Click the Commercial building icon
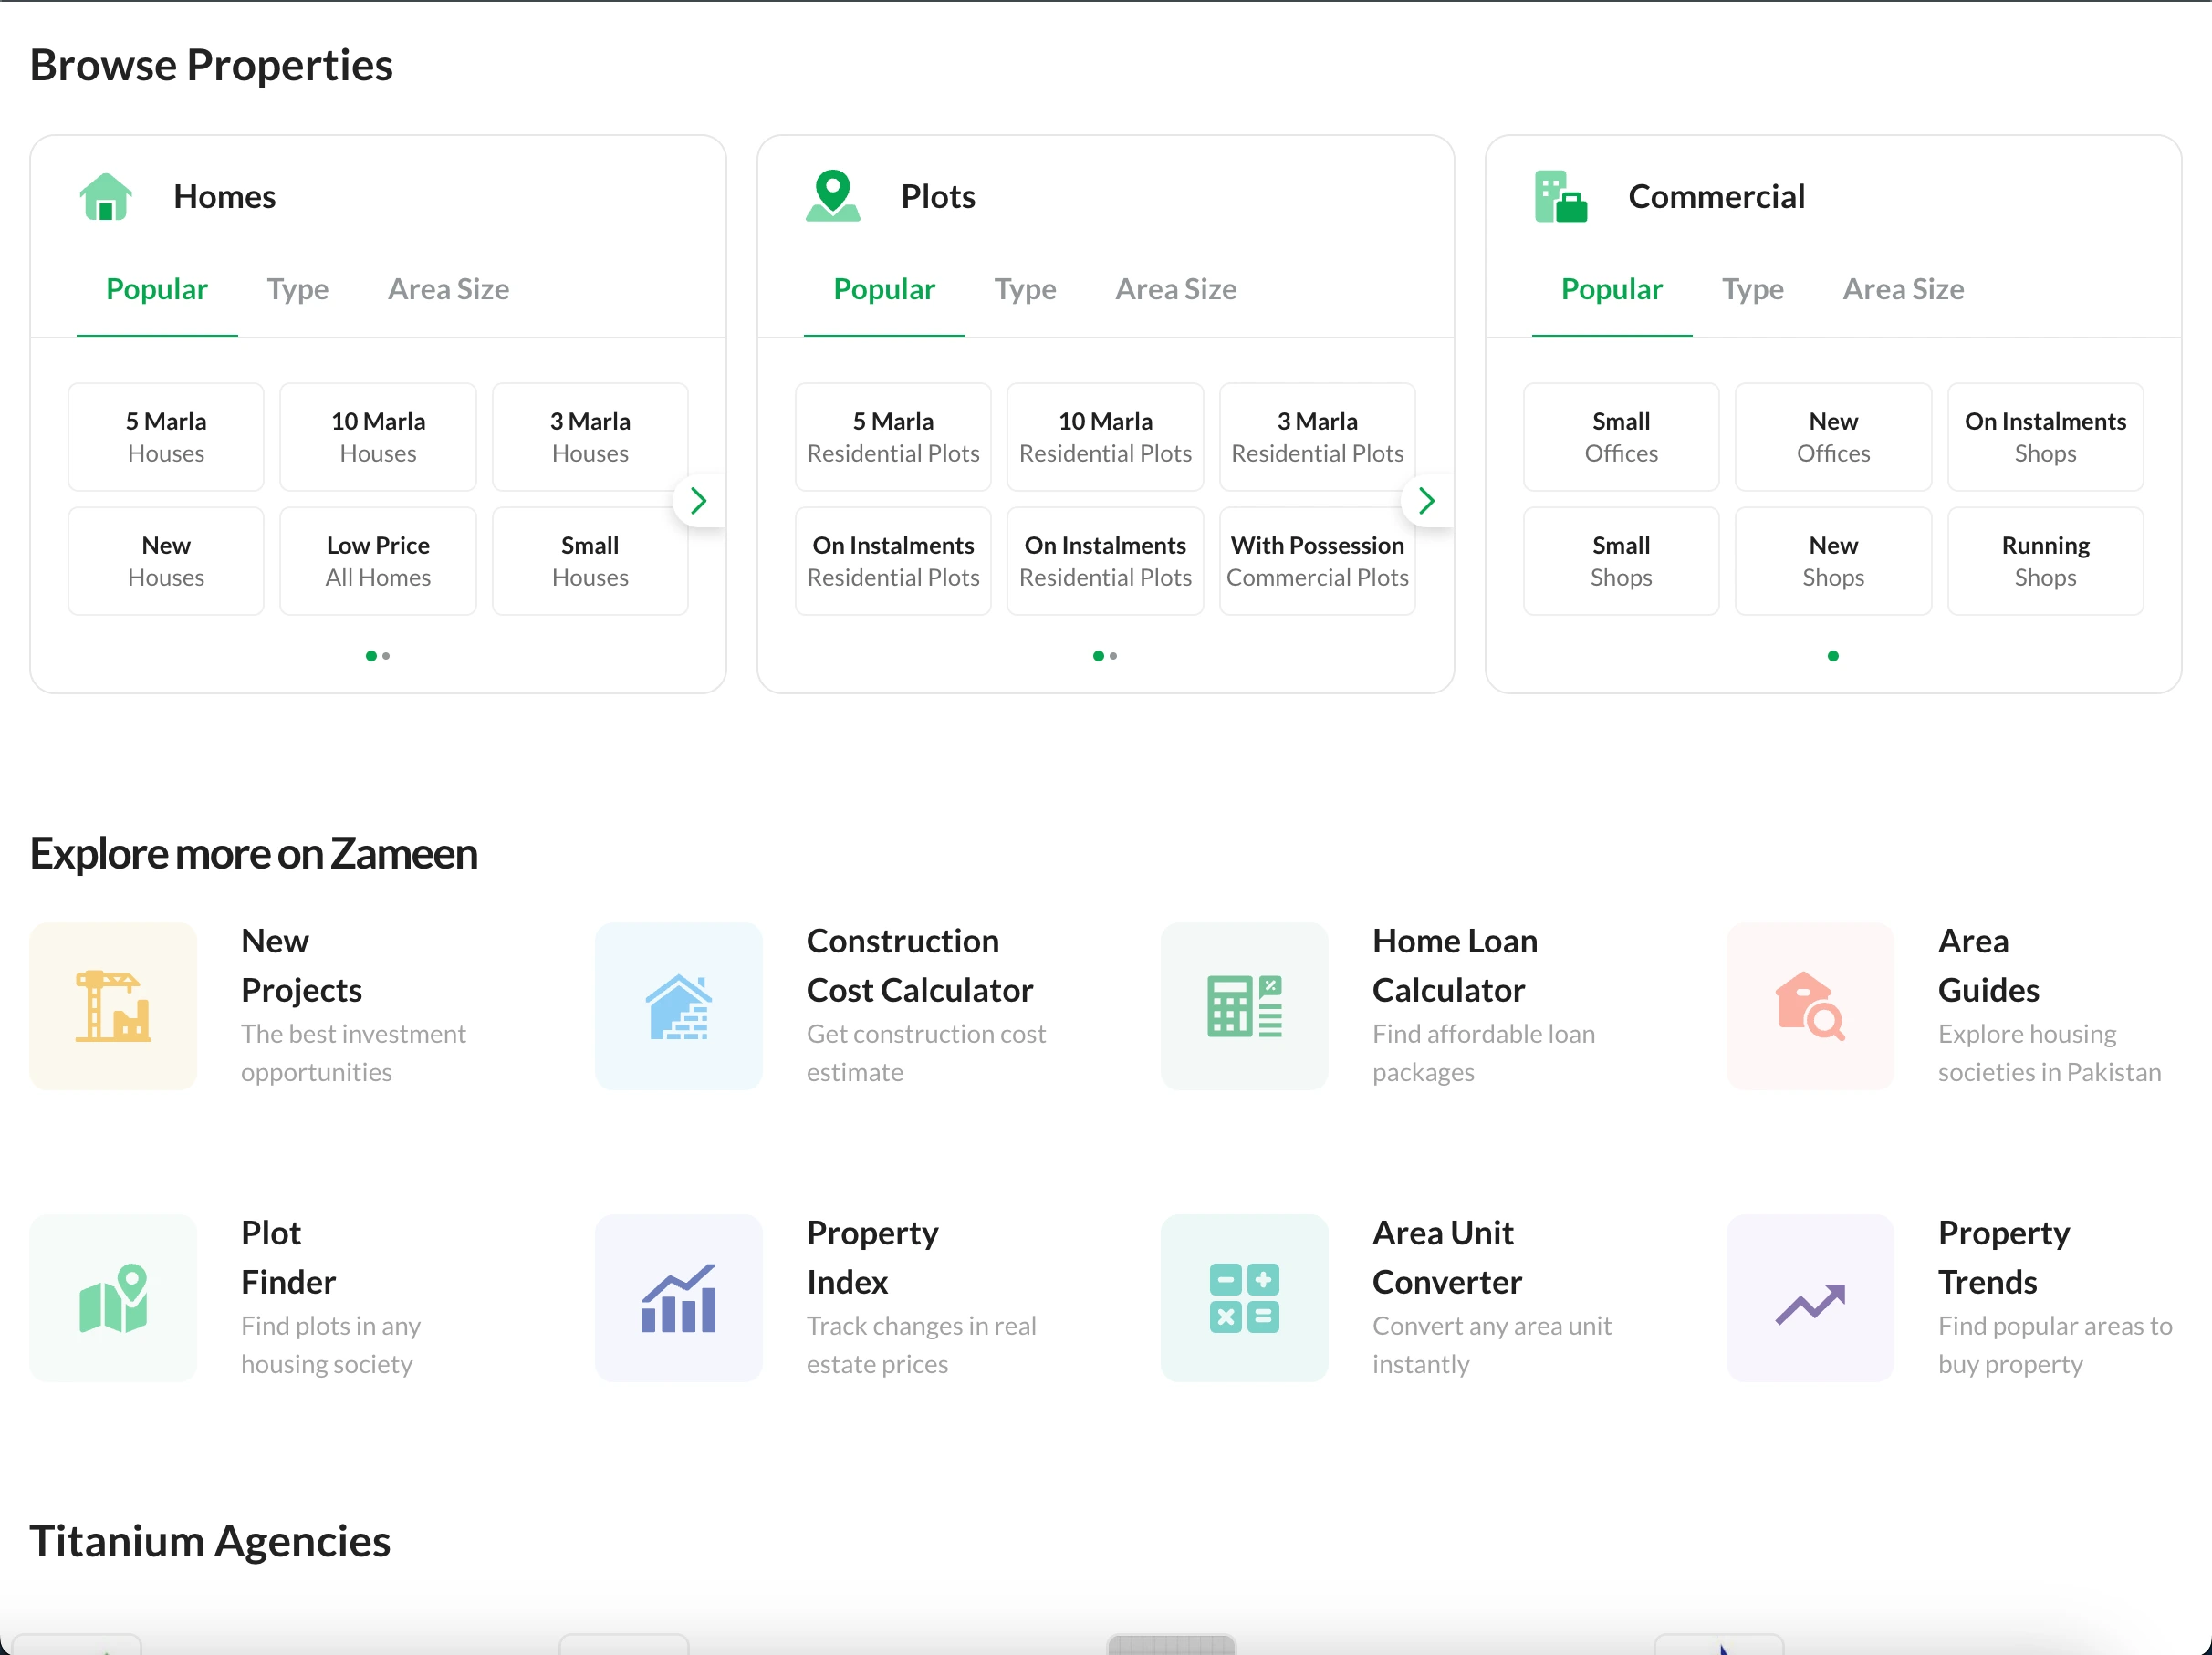 tap(1560, 196)
